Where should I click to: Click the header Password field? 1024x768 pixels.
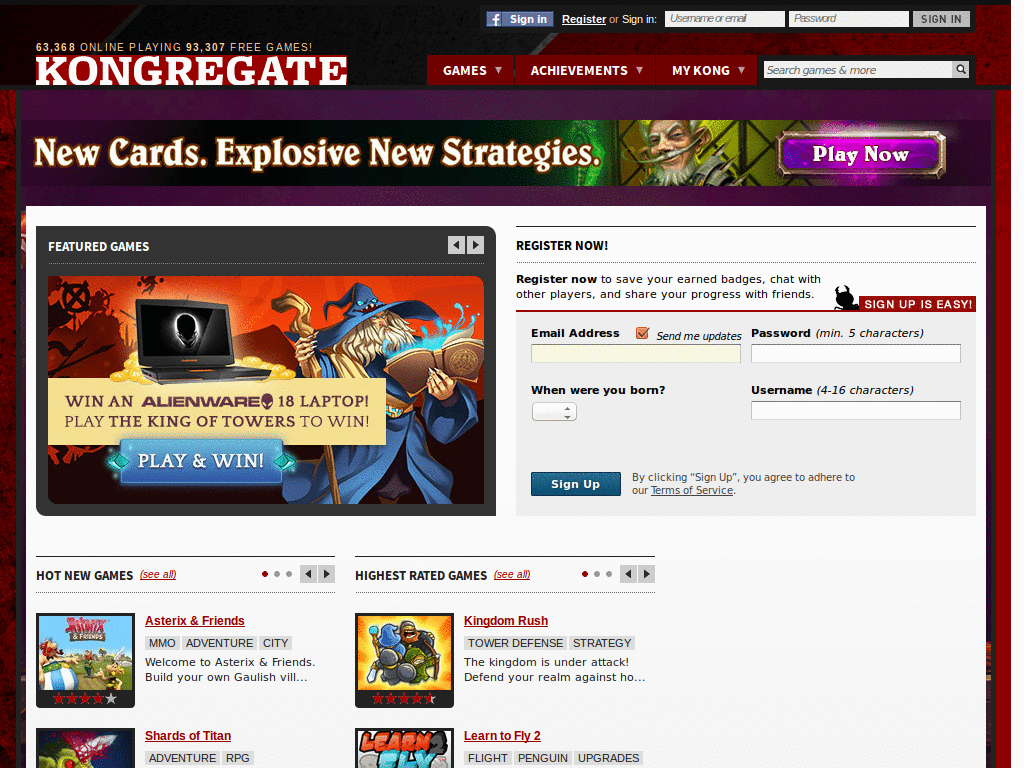848,19
